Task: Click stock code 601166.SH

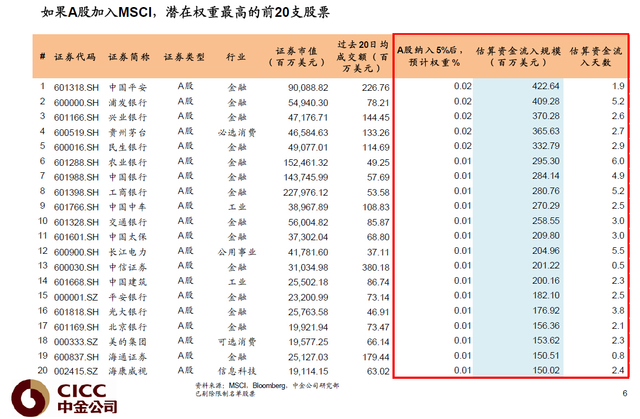Action: [76, 117]
